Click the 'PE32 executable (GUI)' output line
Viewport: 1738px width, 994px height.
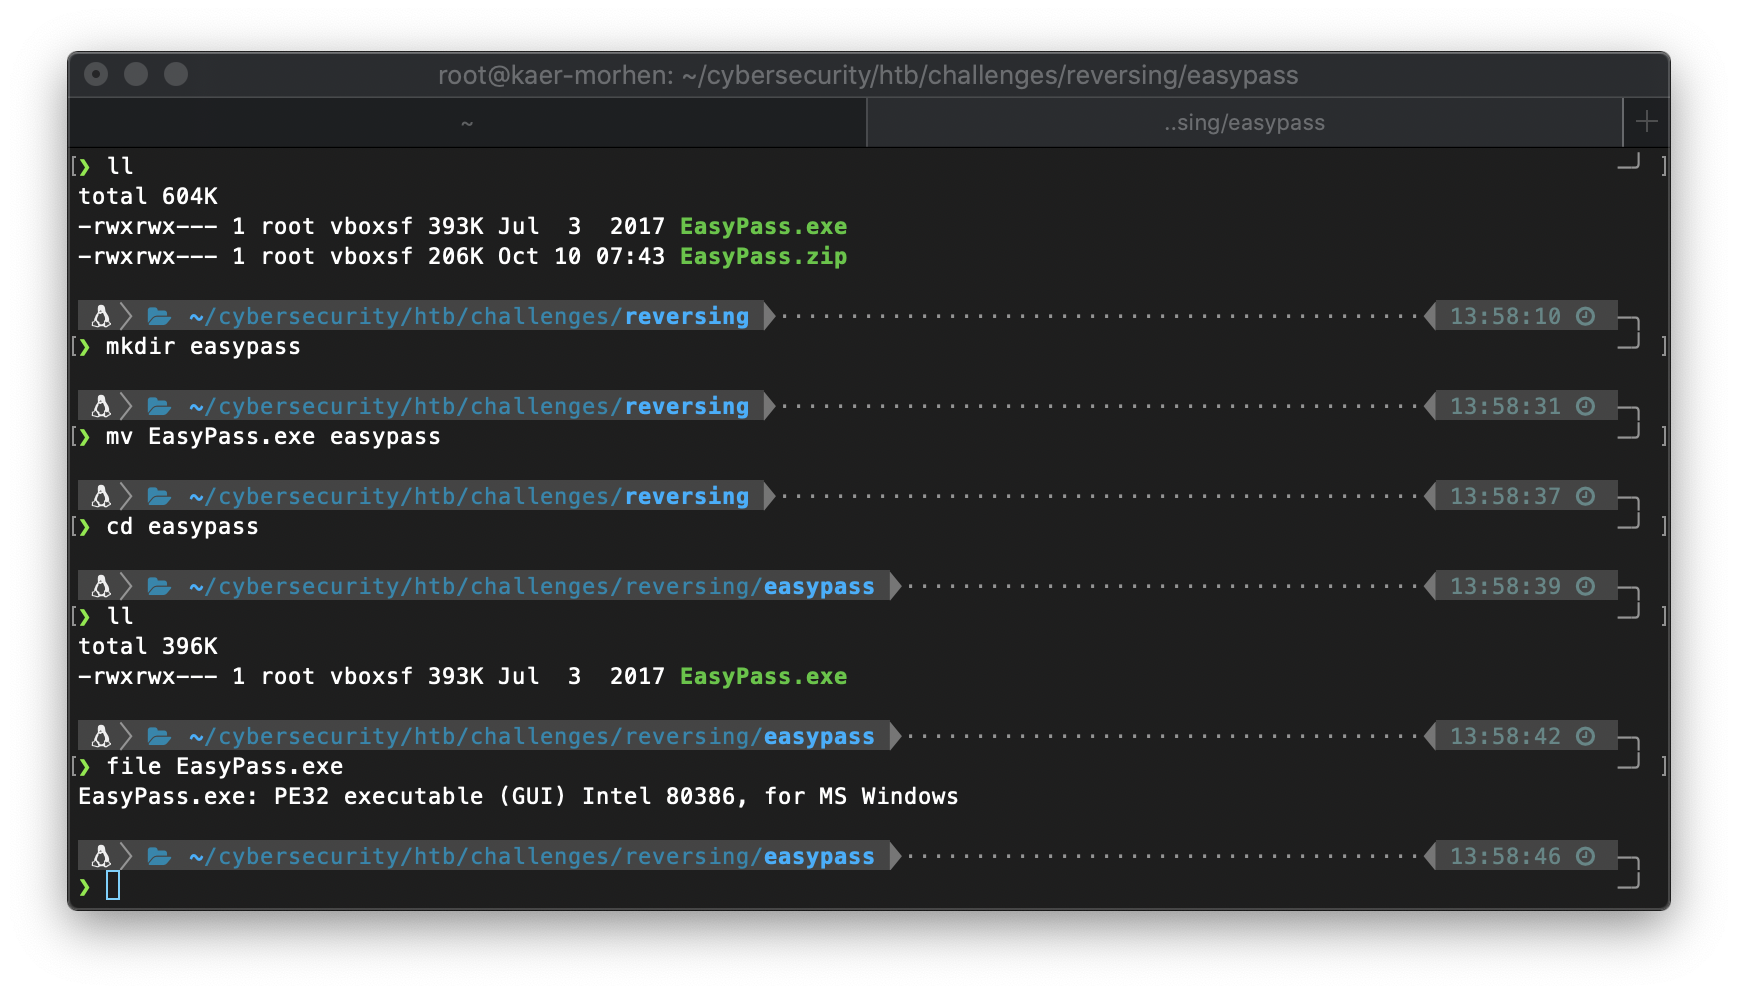tap(518, 797)
